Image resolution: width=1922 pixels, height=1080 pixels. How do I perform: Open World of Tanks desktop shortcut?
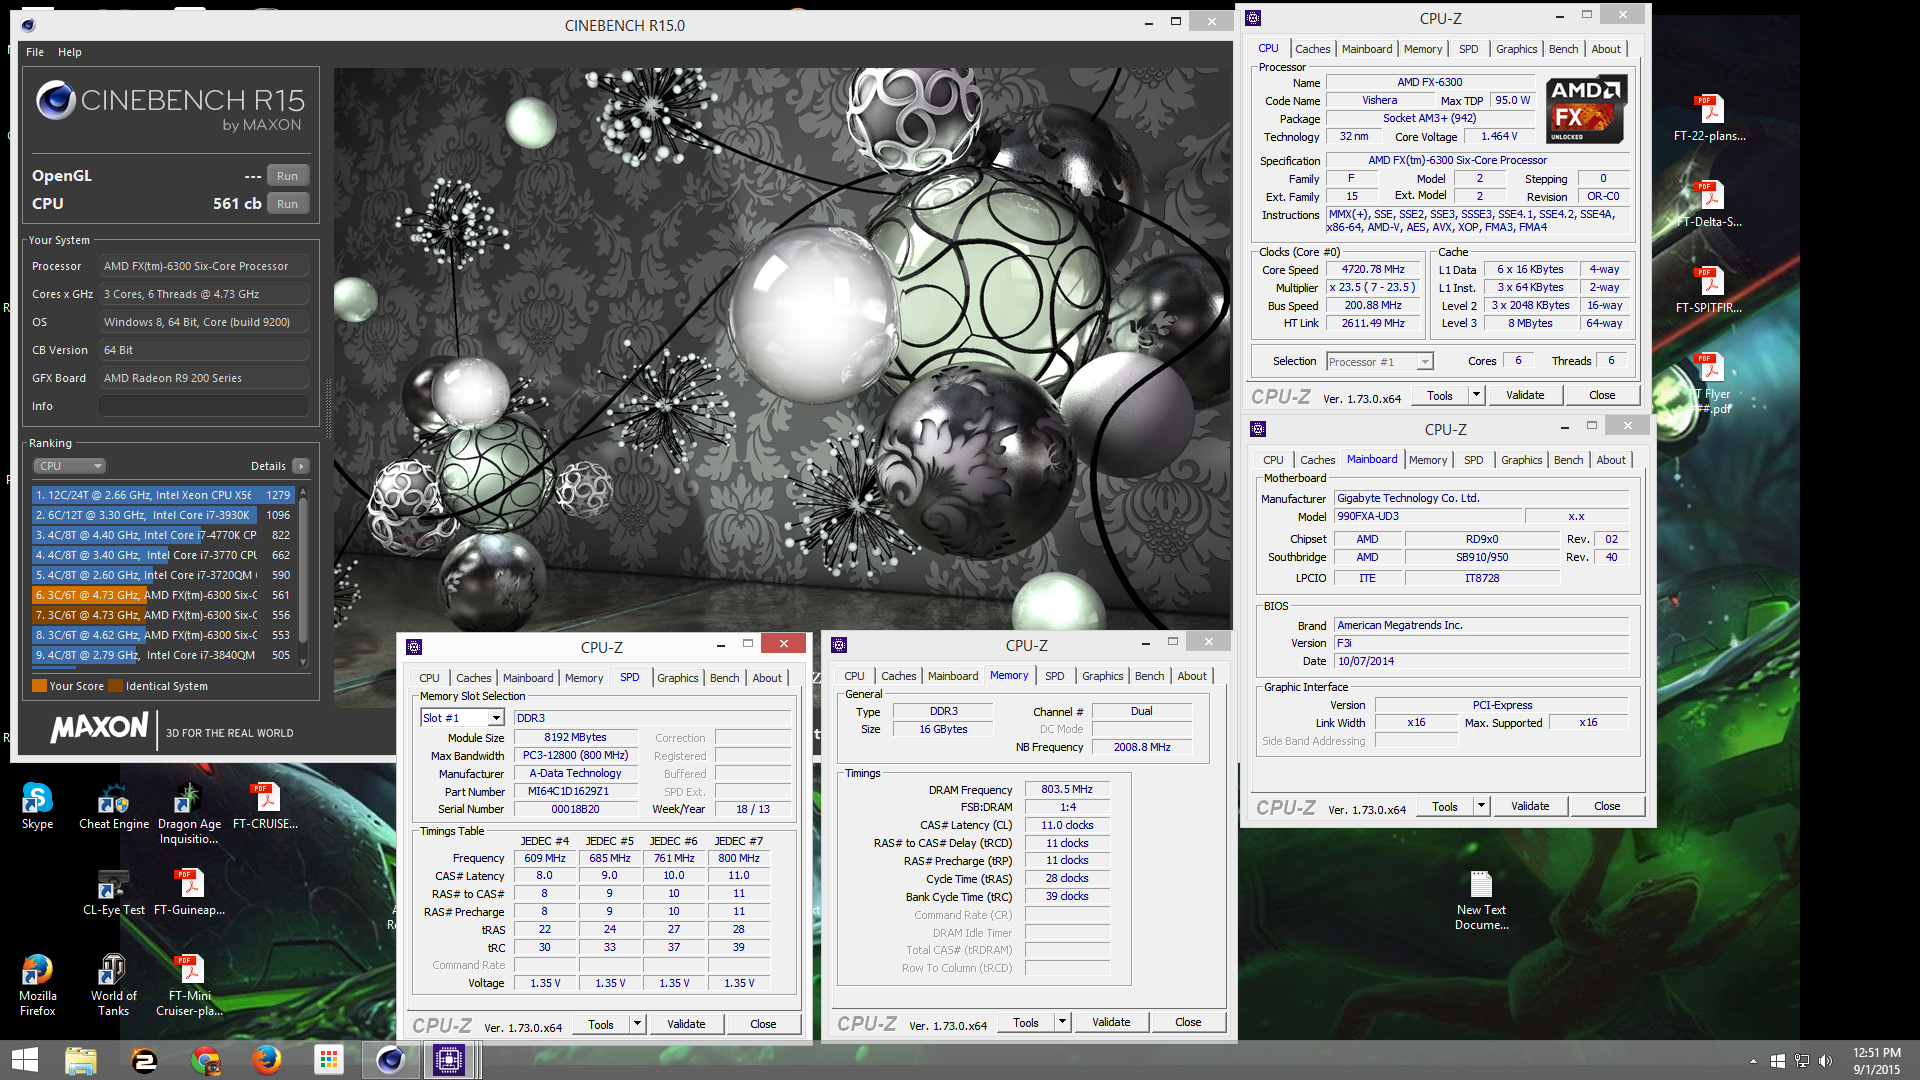[114, 985]
